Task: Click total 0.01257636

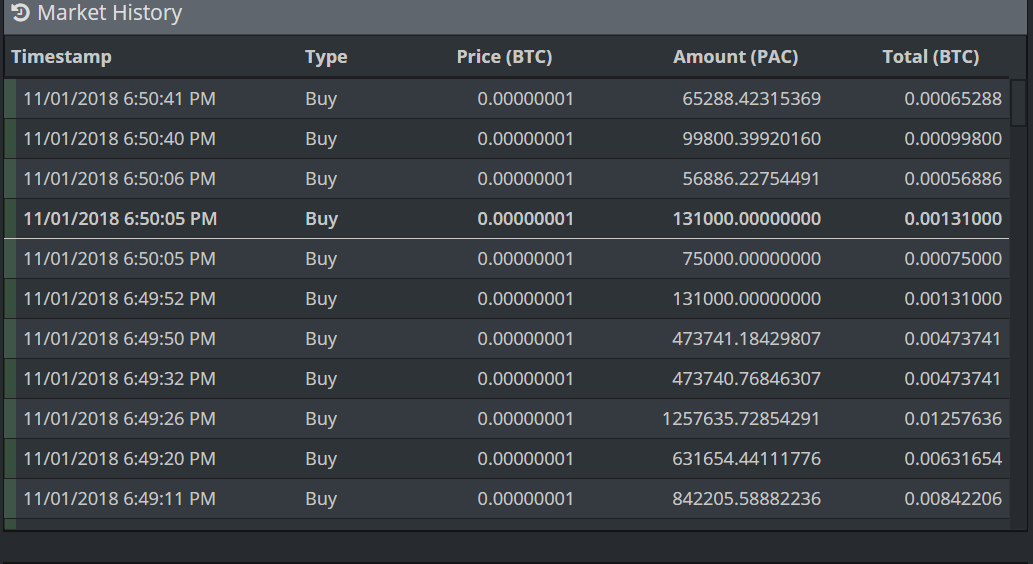Action: [x=953, y=419]
